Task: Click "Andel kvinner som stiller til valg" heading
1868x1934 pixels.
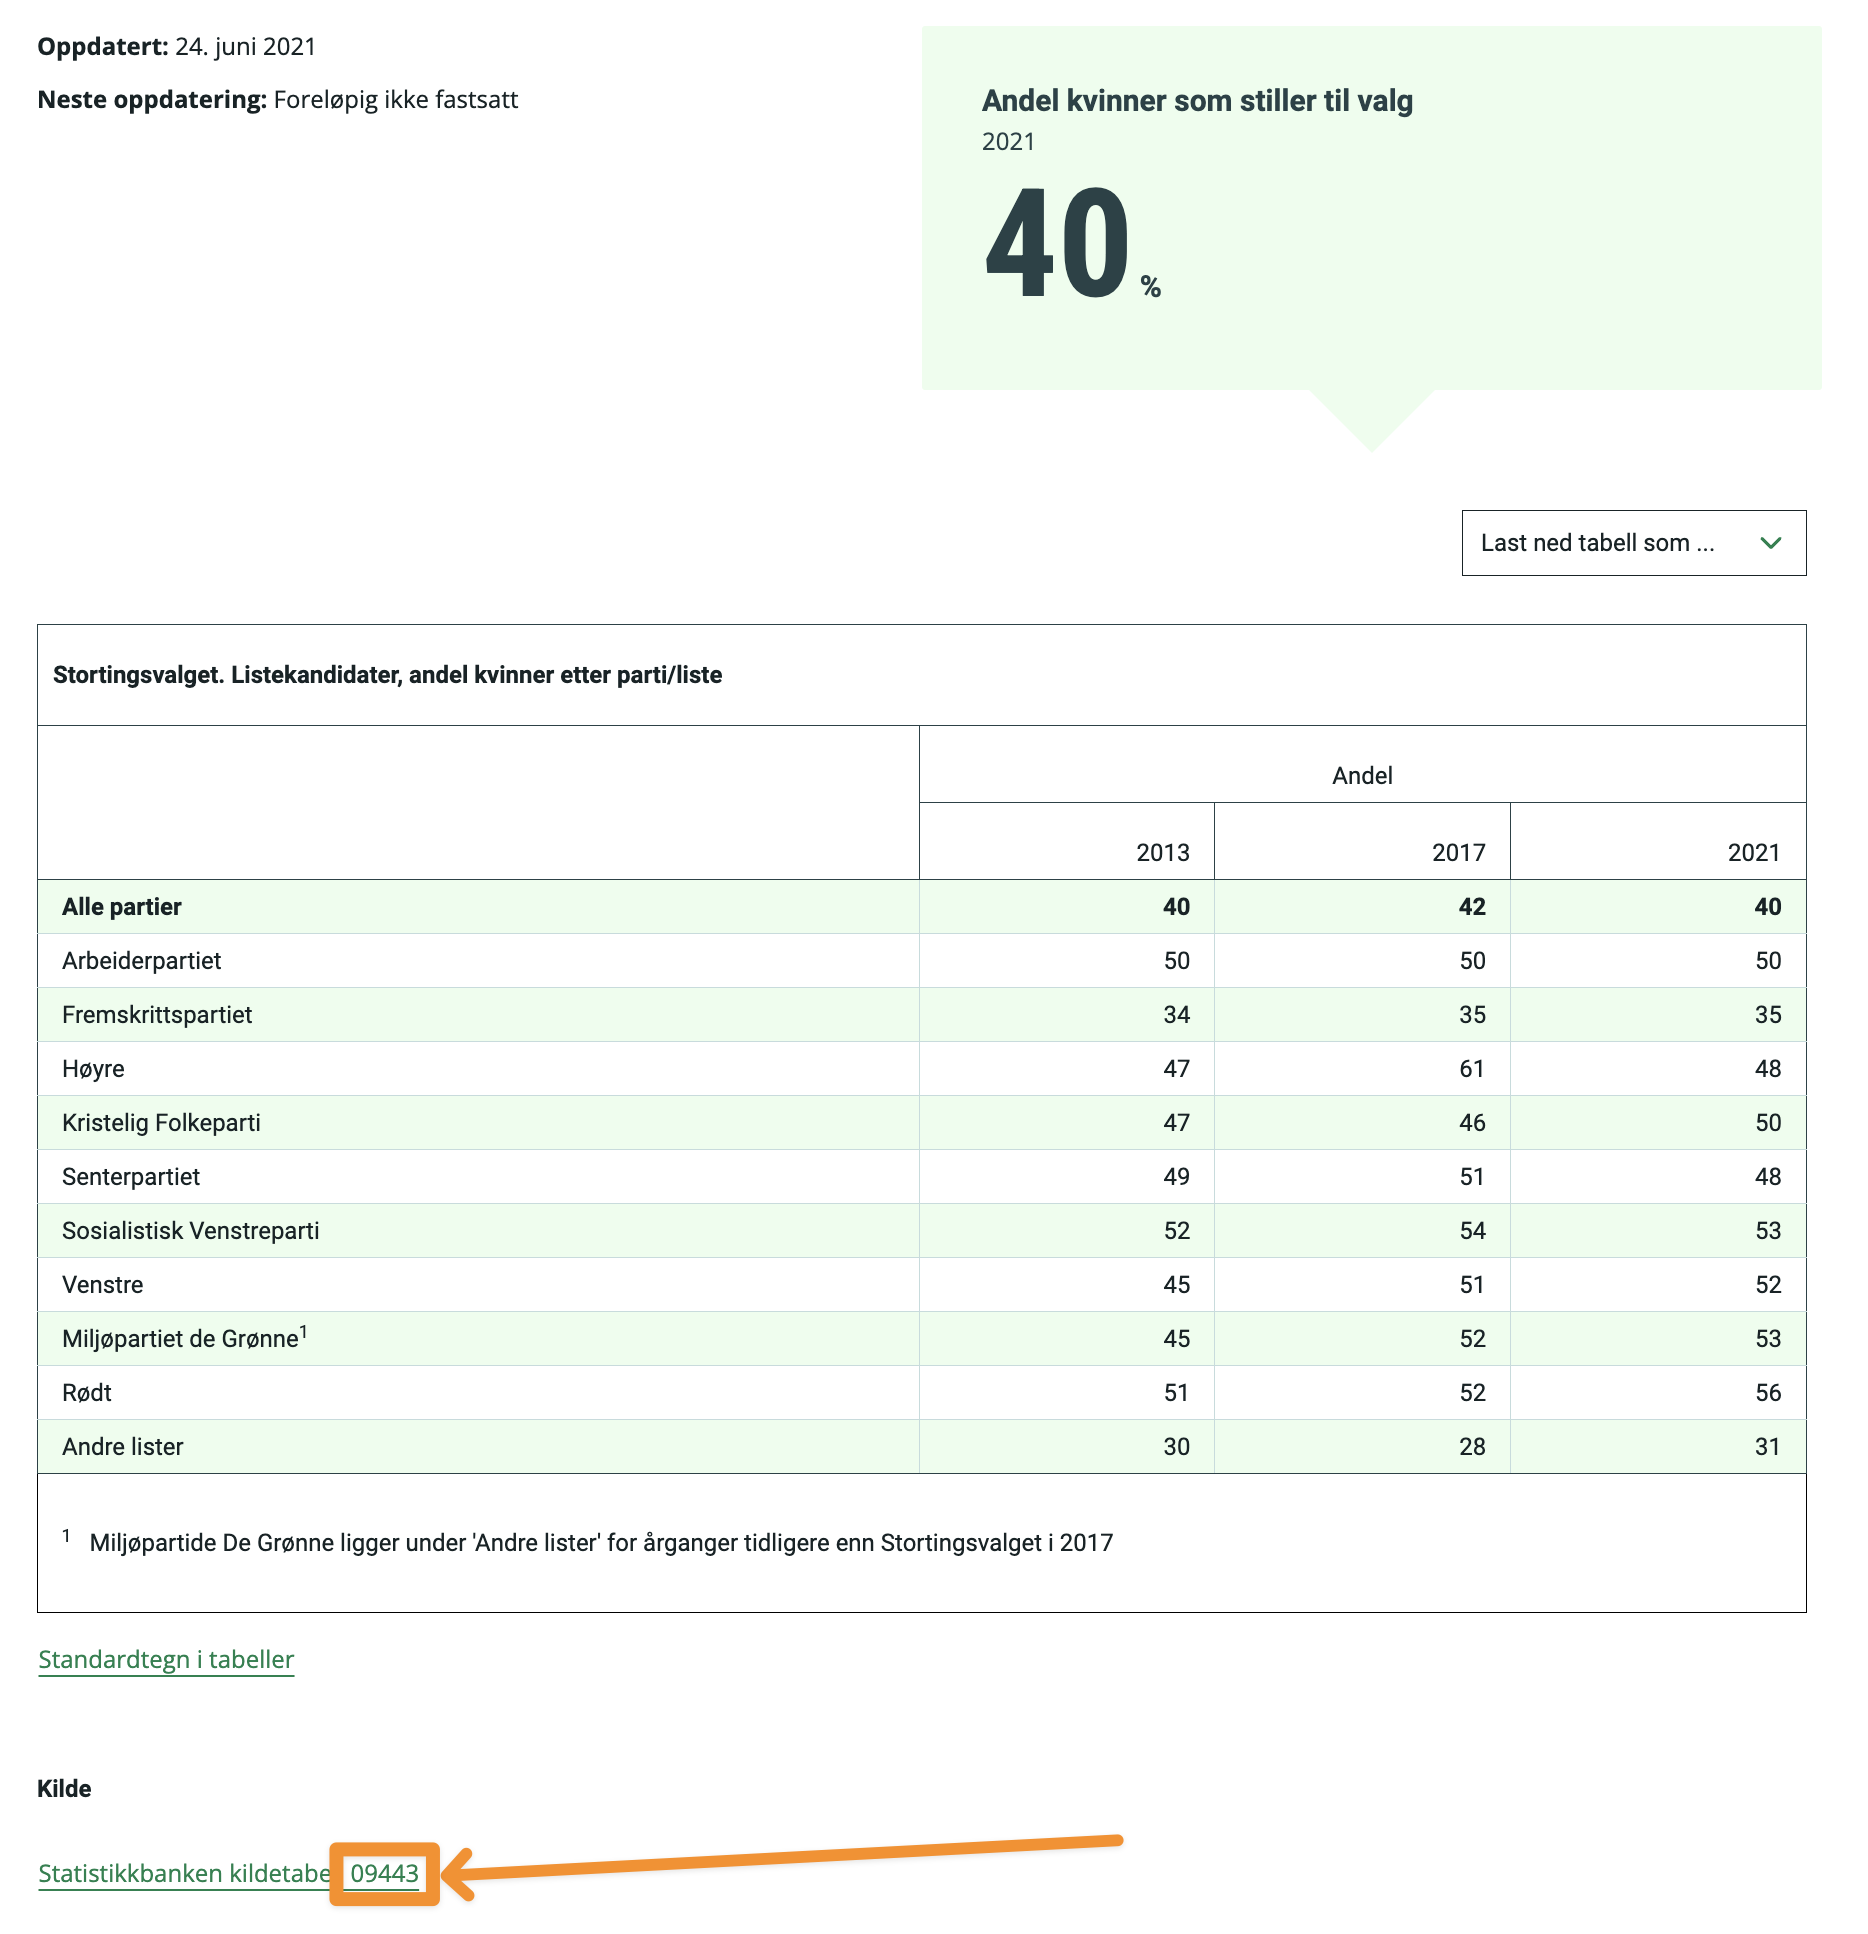Action: point(1197,101)
